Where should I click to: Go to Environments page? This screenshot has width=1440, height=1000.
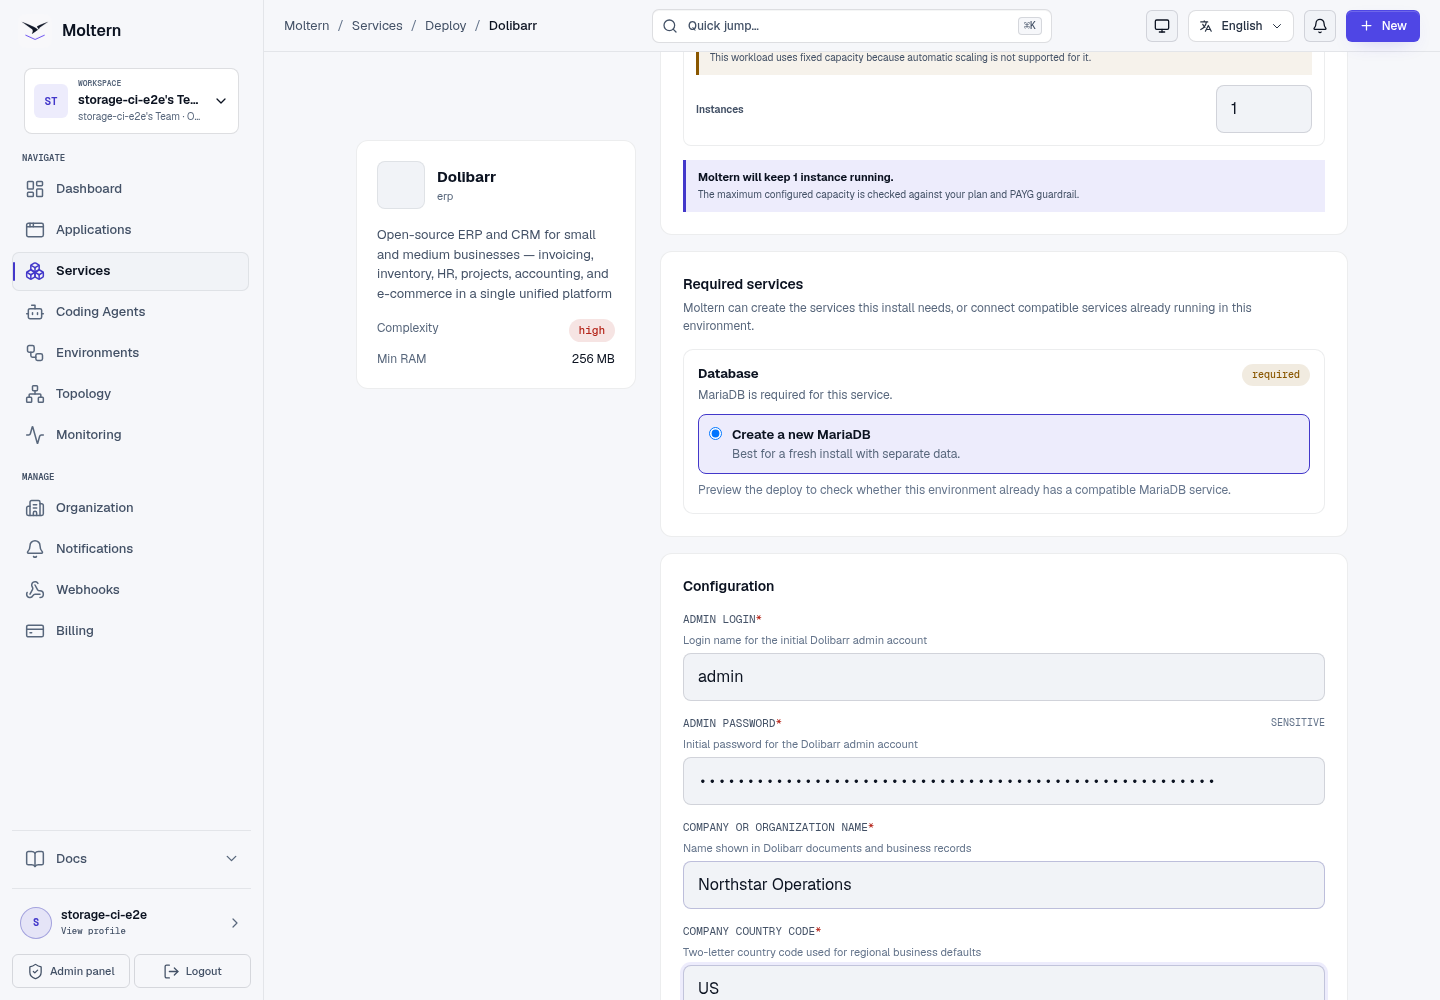[x=130, y=353]
